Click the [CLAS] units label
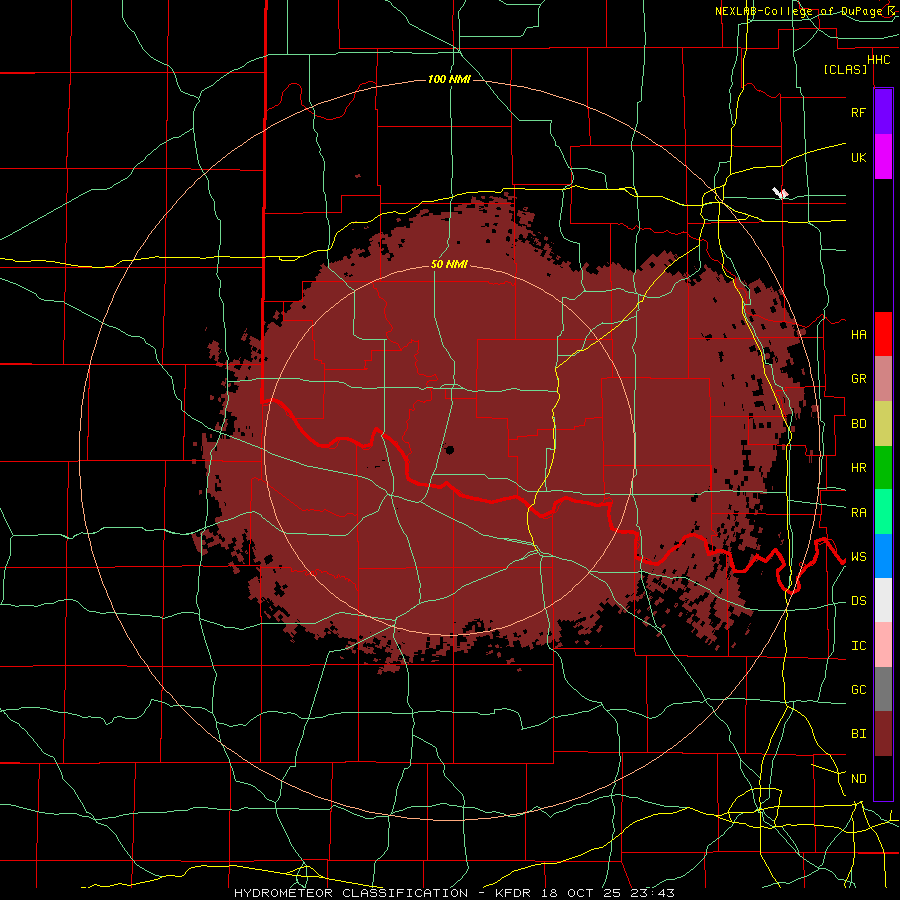The image size is (900, 900). click(x=845, y=69)
